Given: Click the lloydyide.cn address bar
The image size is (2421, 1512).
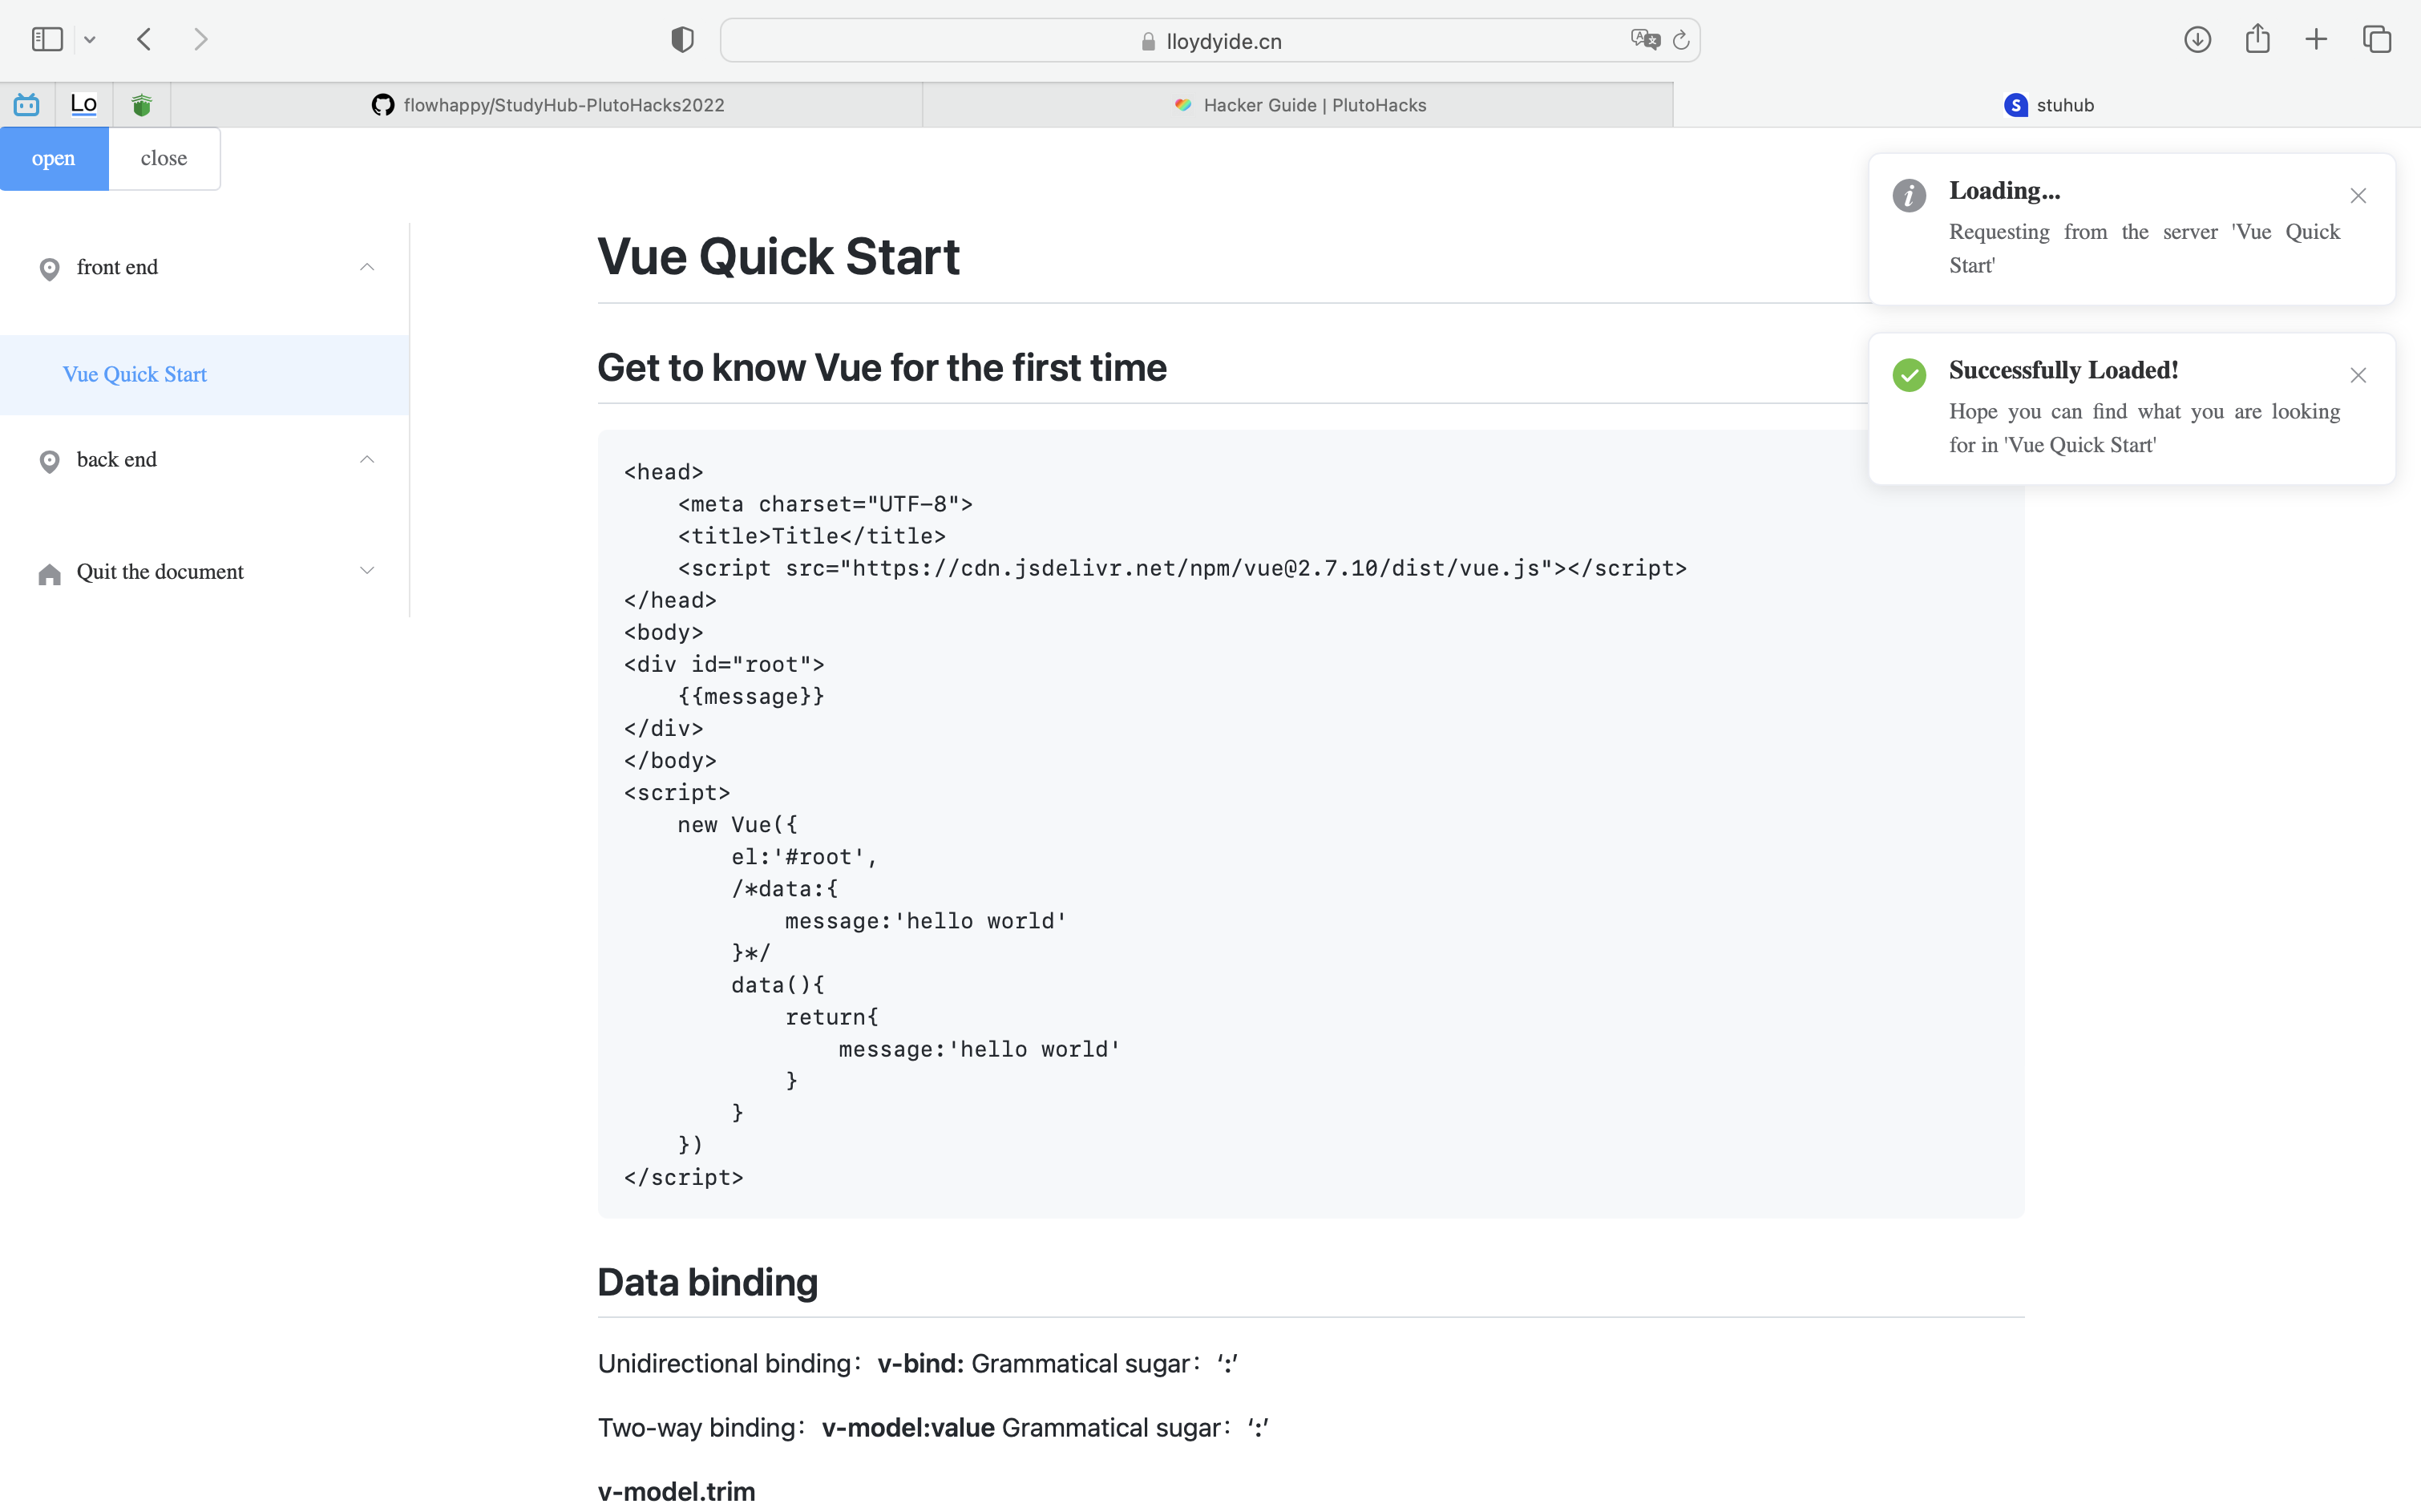Looking at the screenshot, I should coord(1210,41).
